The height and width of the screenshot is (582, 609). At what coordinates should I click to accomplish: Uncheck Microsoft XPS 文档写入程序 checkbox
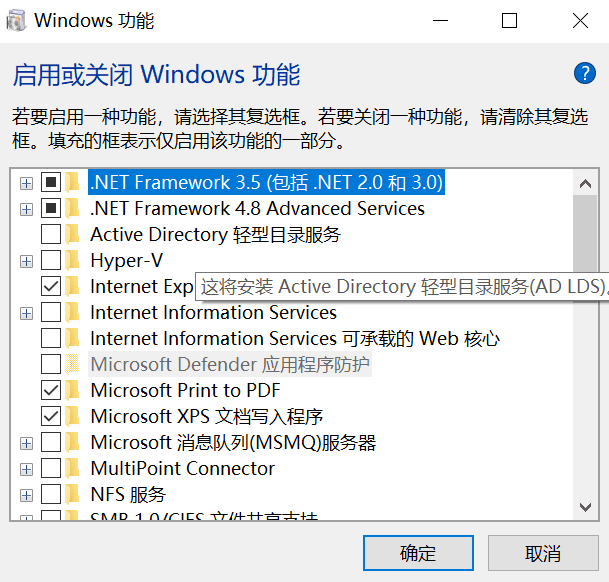50,416
